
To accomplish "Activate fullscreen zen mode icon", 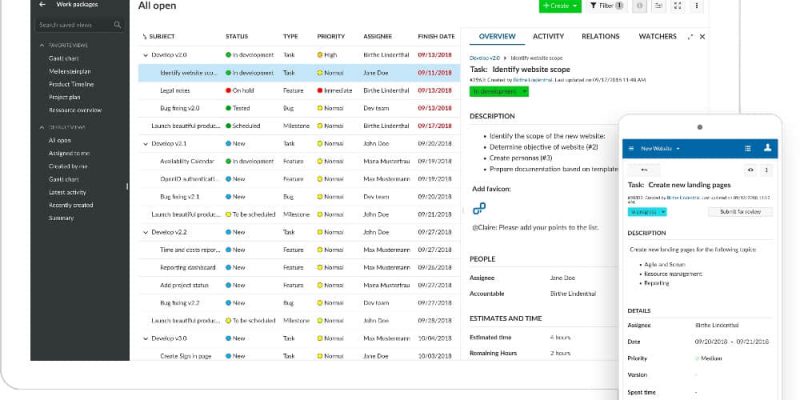I will tap(678, 6).
